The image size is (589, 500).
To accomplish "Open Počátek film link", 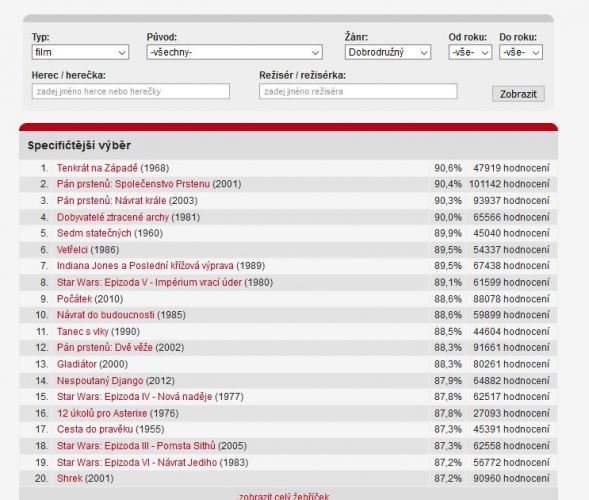I will 74,299.
